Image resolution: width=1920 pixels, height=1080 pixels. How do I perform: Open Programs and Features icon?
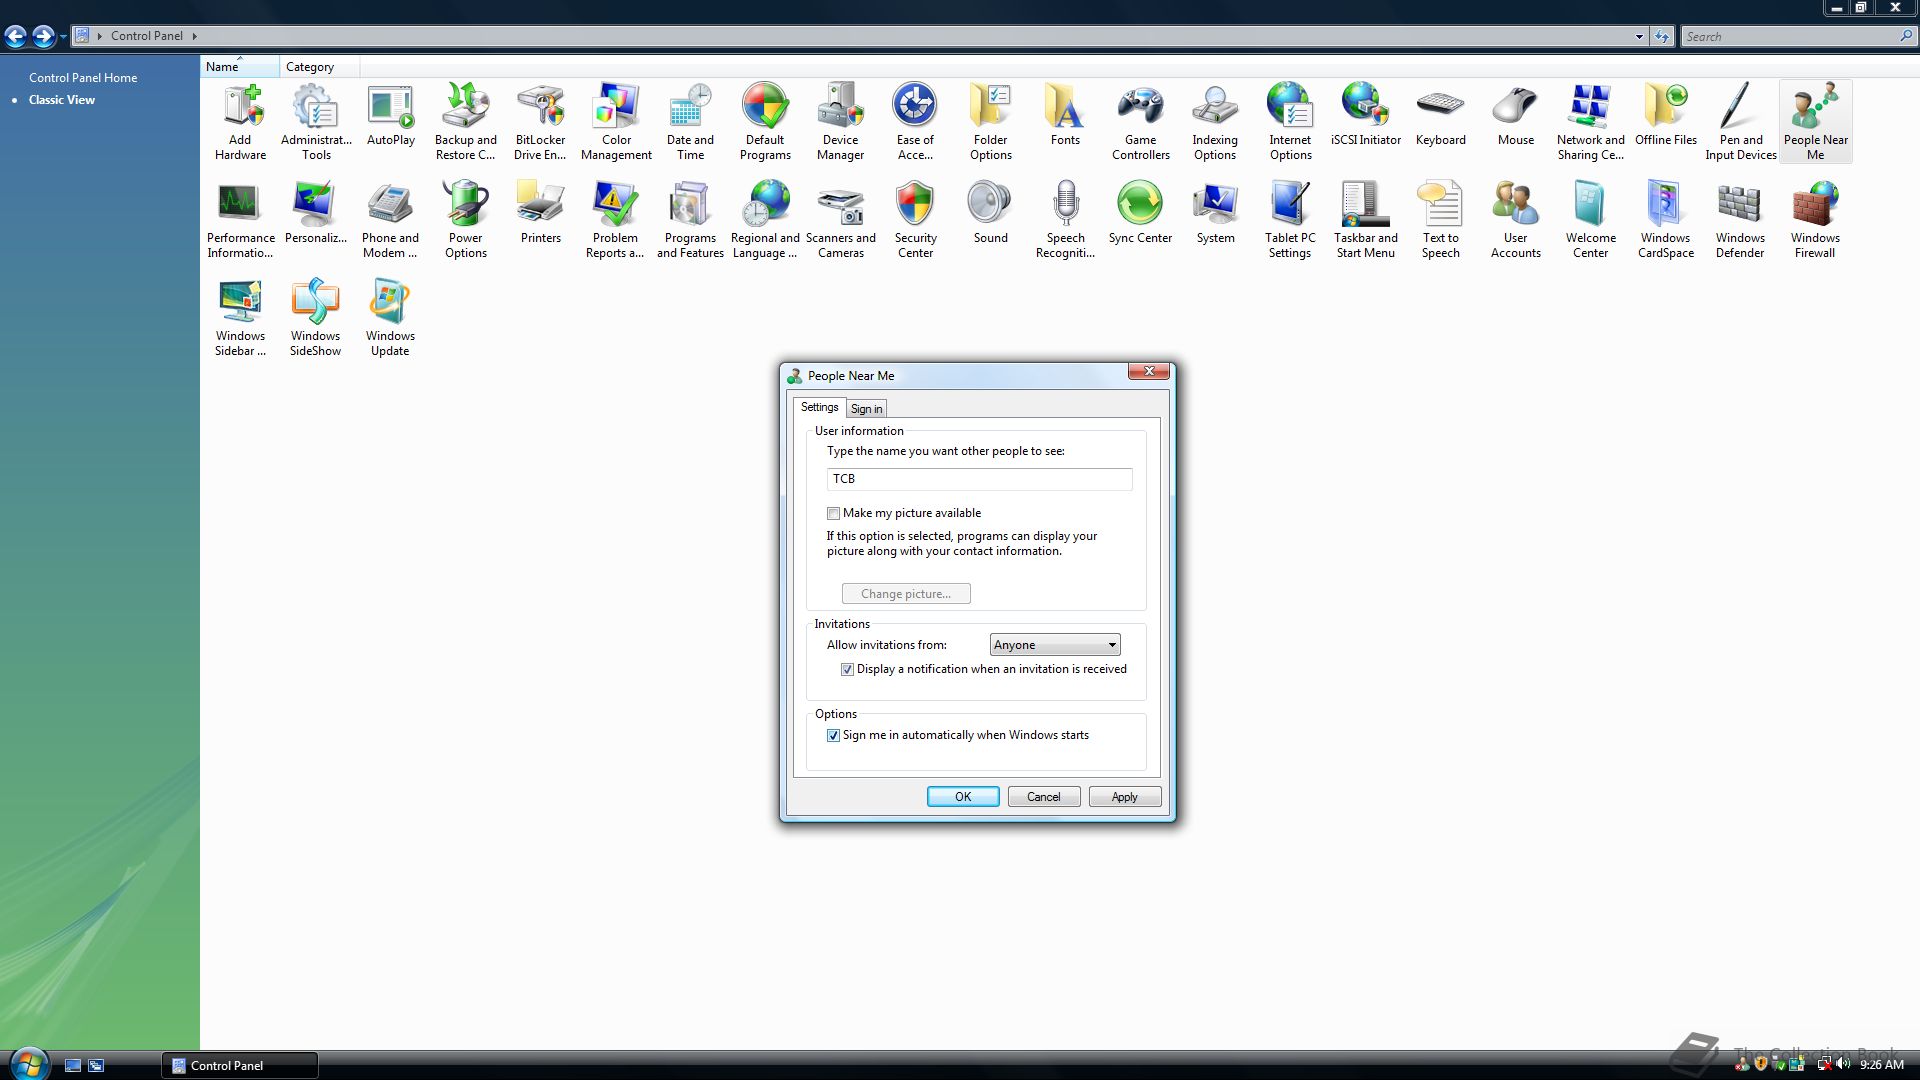(x=690, y=219)
